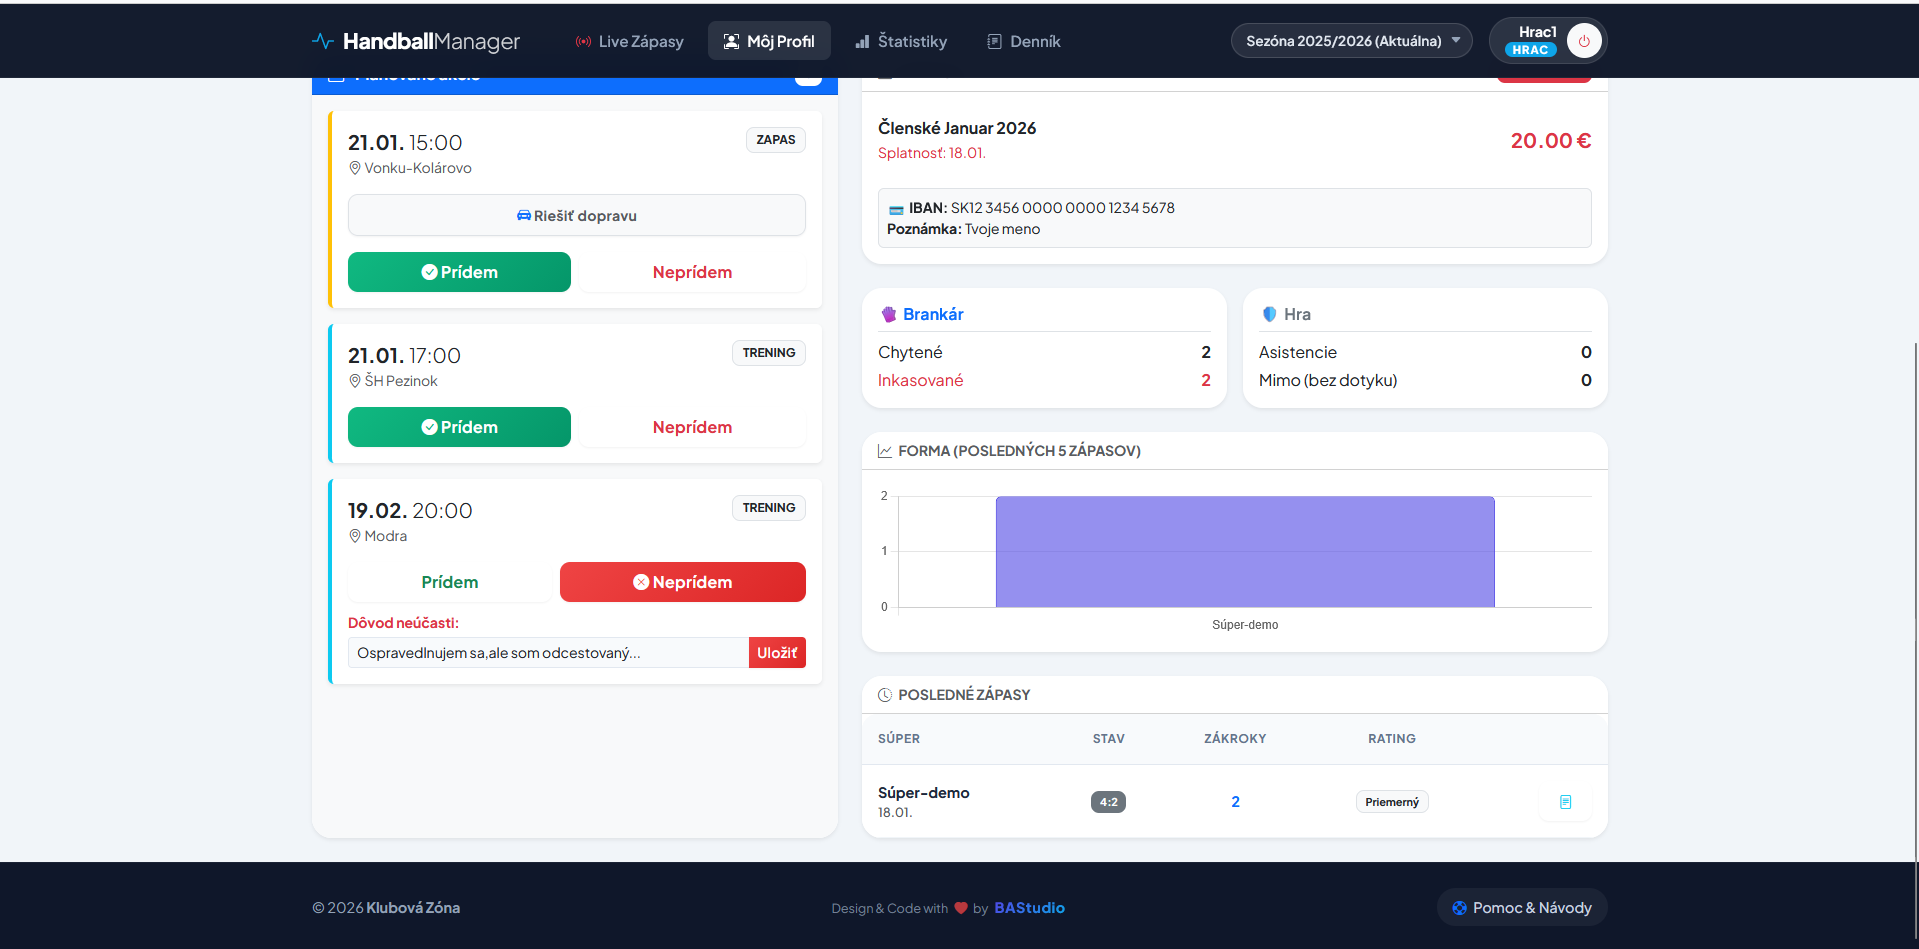
Task: Click the Riešiť dopravu button
Action: coord(576,216)
